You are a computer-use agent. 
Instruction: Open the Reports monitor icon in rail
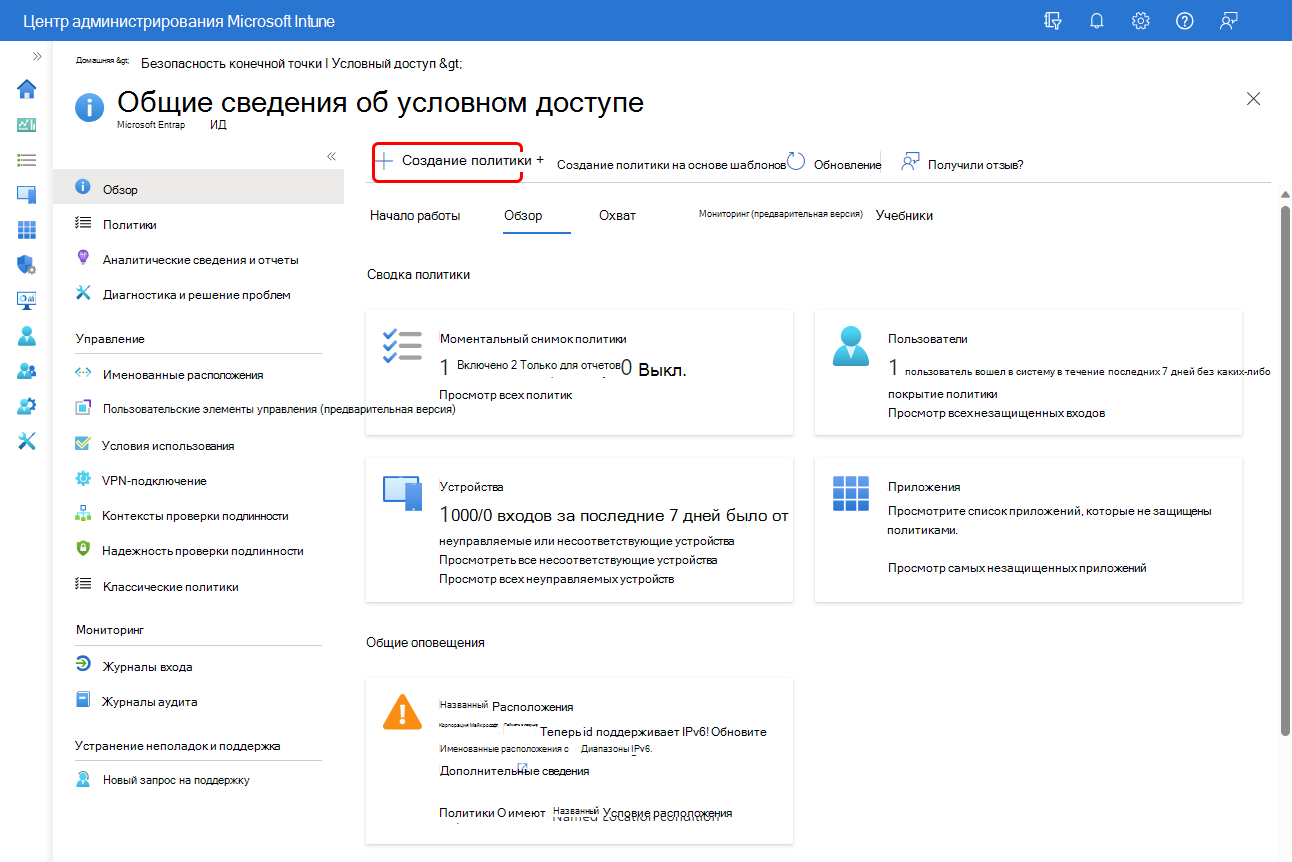pyautogui.click(x=27, y=300)
